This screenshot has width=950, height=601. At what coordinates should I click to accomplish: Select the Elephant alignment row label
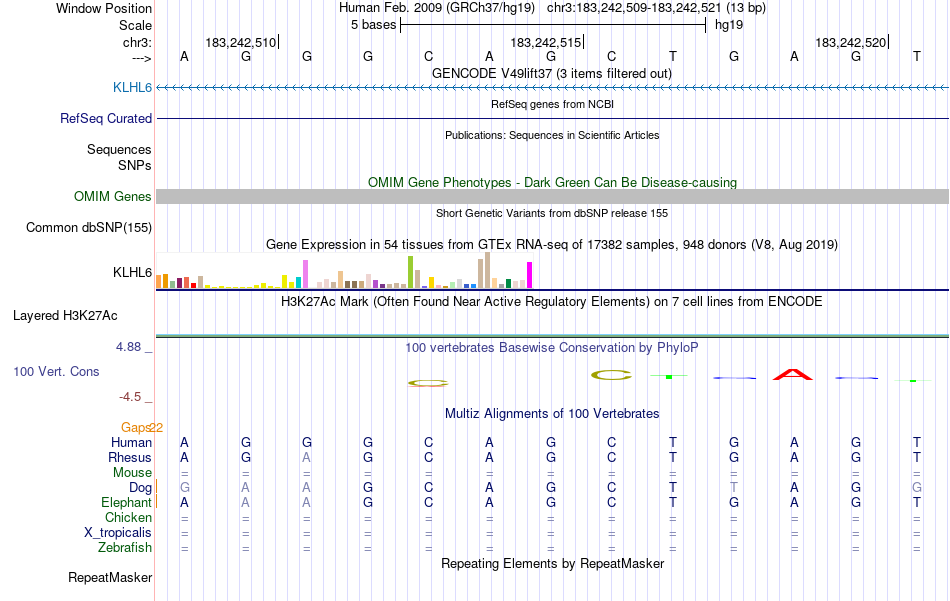[126, 502]
